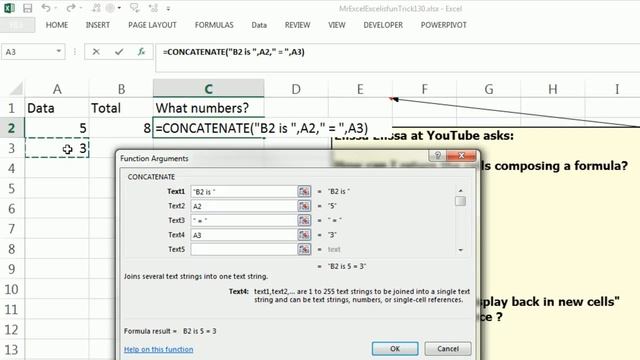Select column F header
This screenshot has width=640, height=360.
(424, 89)
